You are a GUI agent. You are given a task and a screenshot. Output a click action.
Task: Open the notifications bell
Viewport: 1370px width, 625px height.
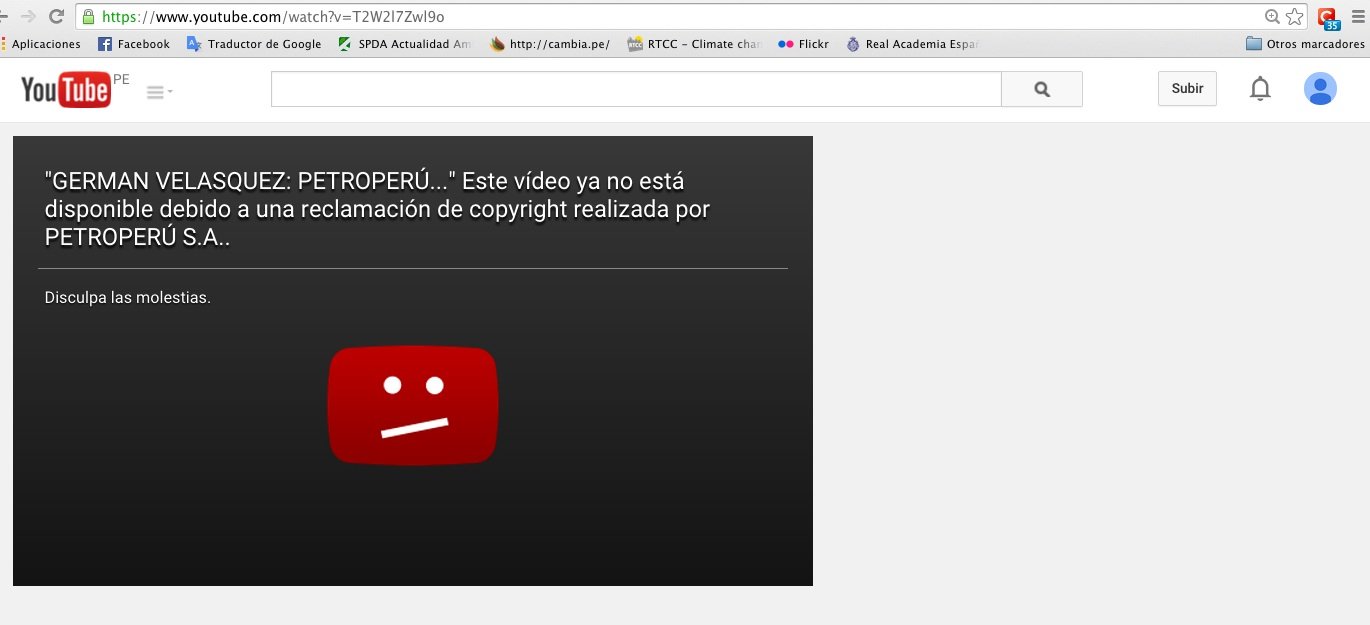click(x=1260, y=89)
